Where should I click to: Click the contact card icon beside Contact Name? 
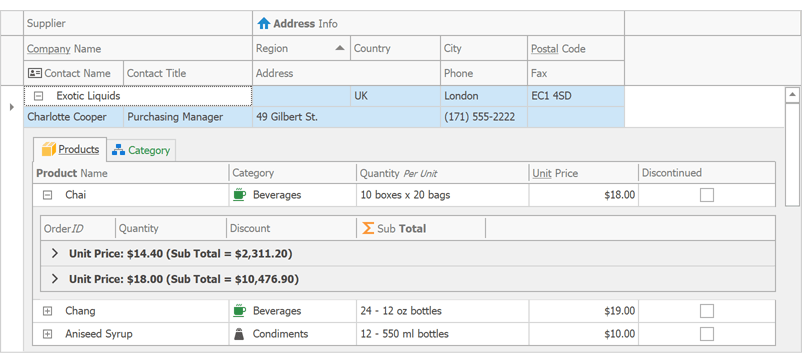point(34,73)
